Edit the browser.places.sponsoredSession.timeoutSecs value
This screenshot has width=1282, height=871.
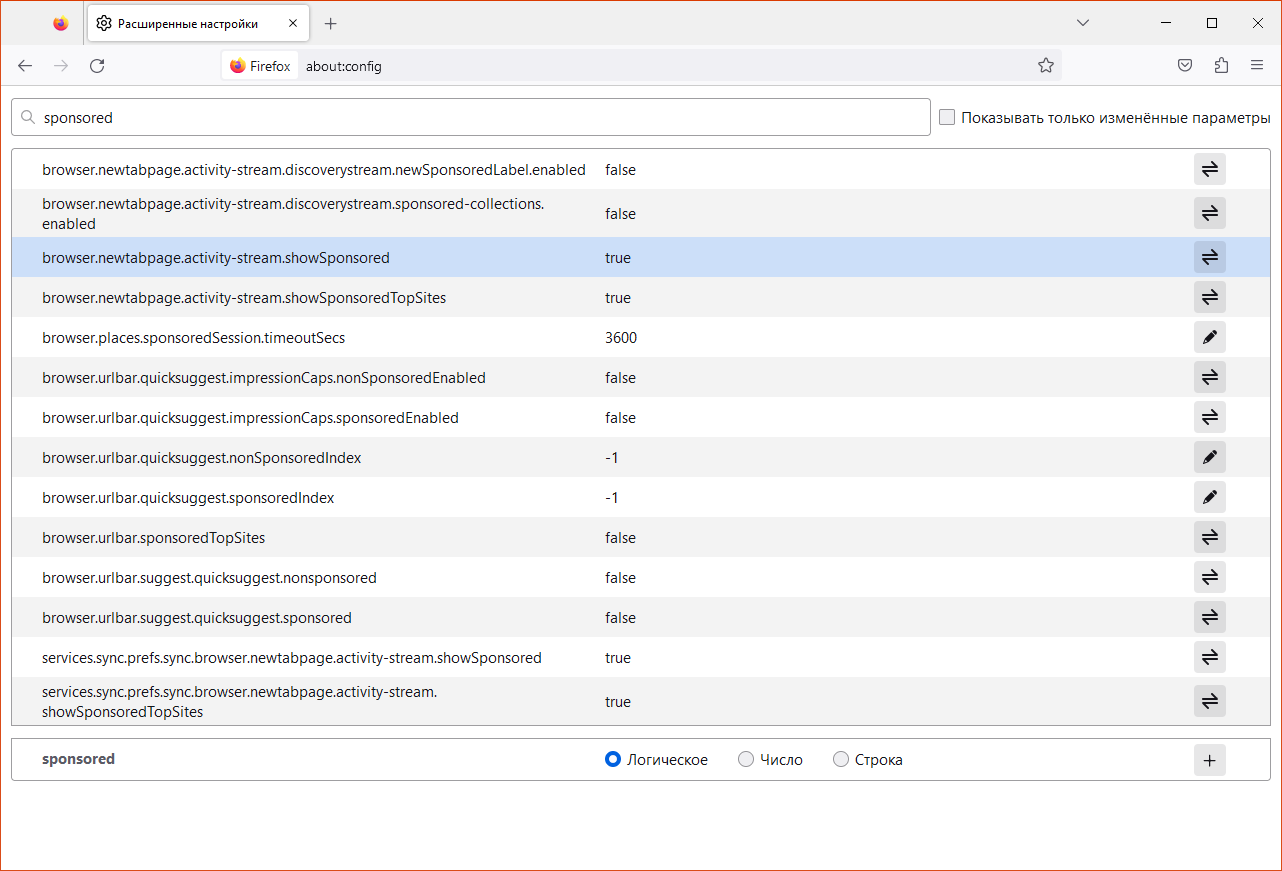coord(1209,338)
